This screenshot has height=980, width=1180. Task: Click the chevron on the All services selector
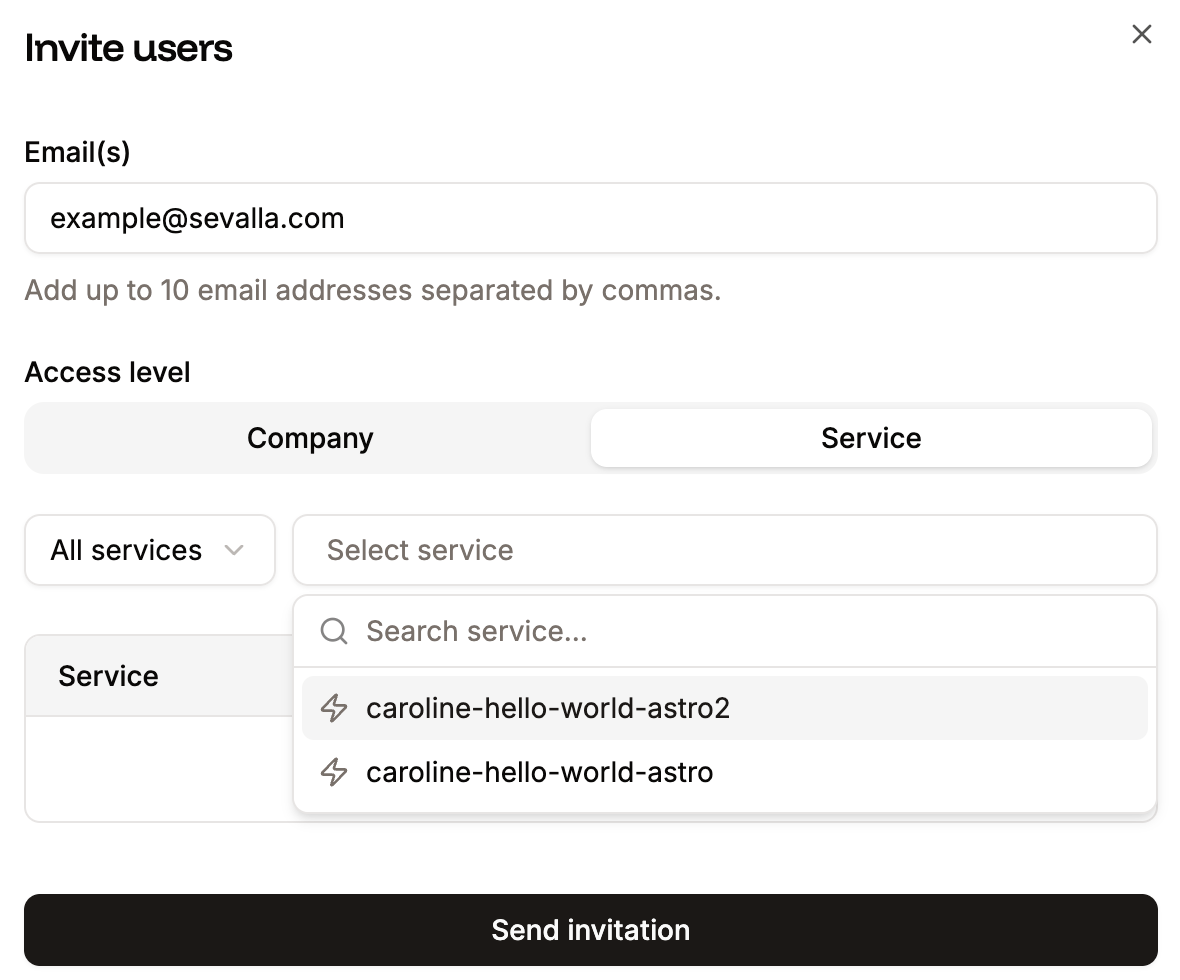(235, 550)
